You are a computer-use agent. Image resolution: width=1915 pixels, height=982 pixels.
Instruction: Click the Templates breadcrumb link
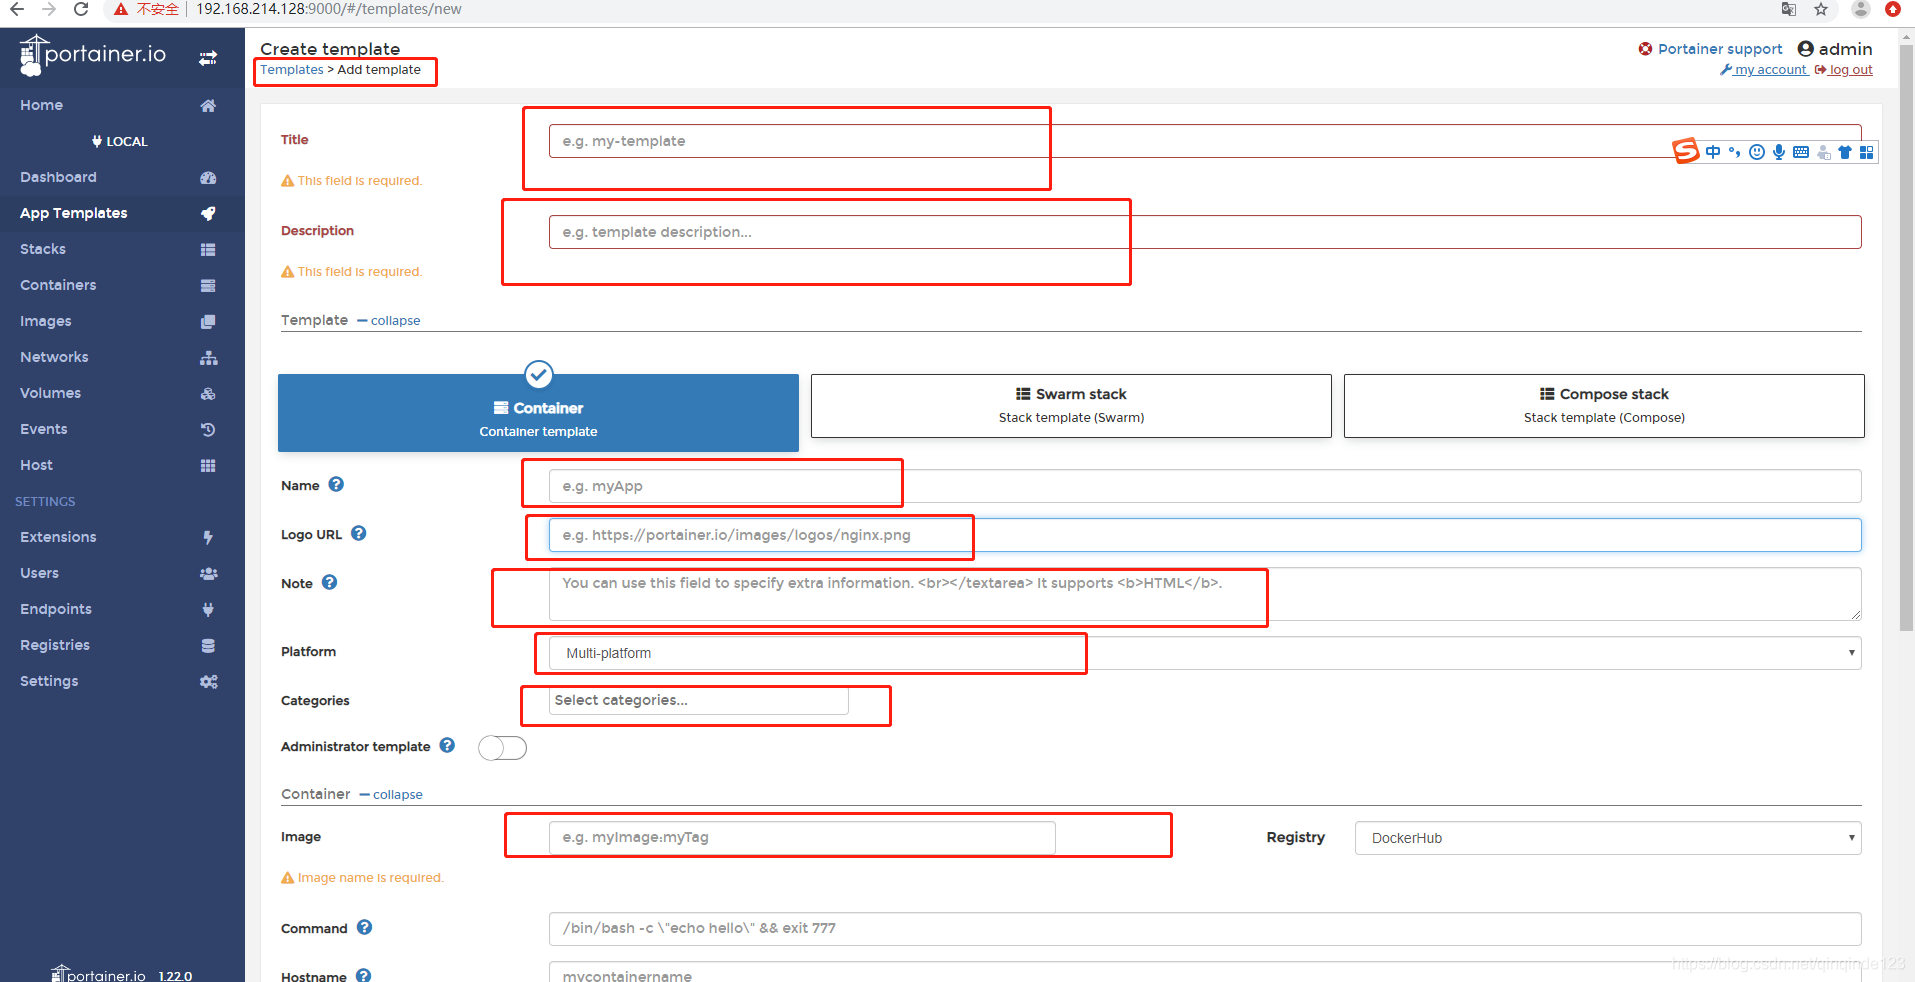coord(292,70)
